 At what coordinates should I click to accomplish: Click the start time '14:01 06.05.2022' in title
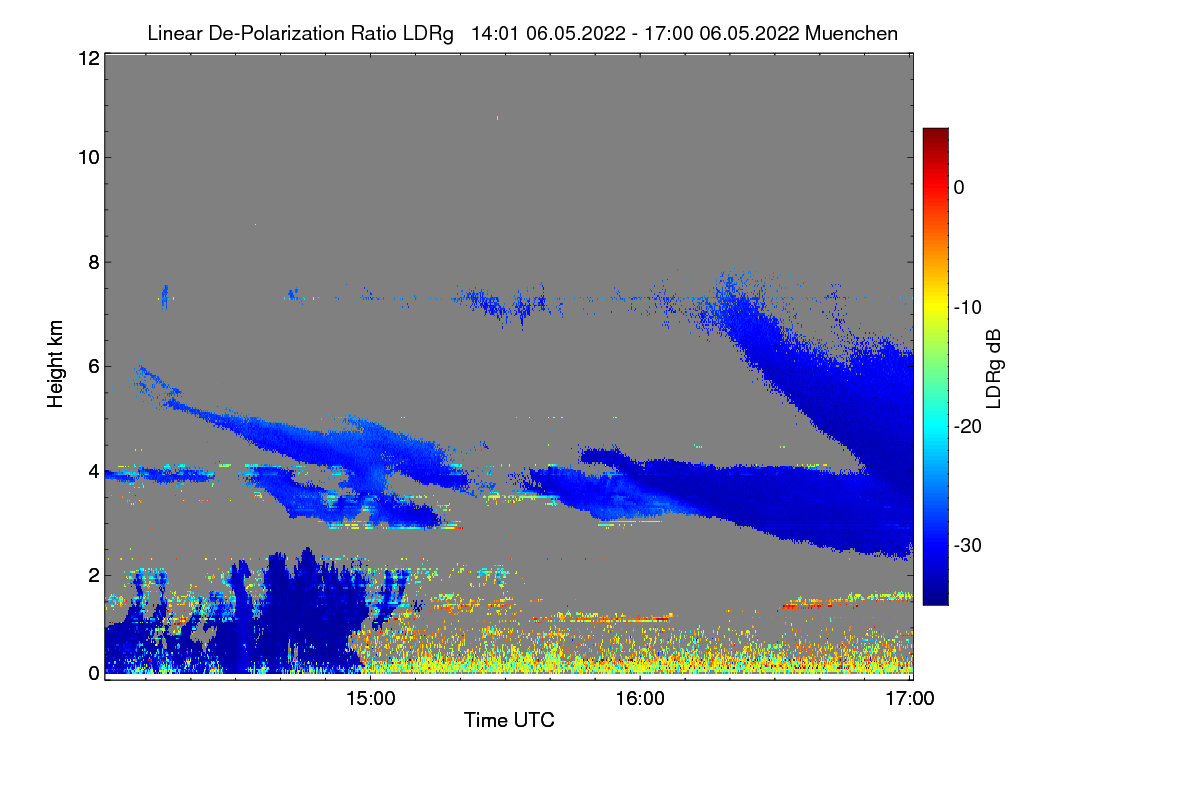tap(549, 34)
